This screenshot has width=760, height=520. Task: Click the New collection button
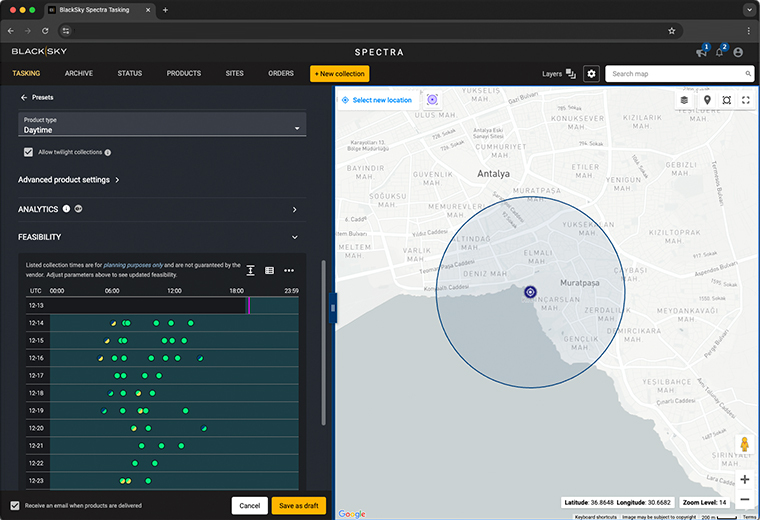click(340, 74)
